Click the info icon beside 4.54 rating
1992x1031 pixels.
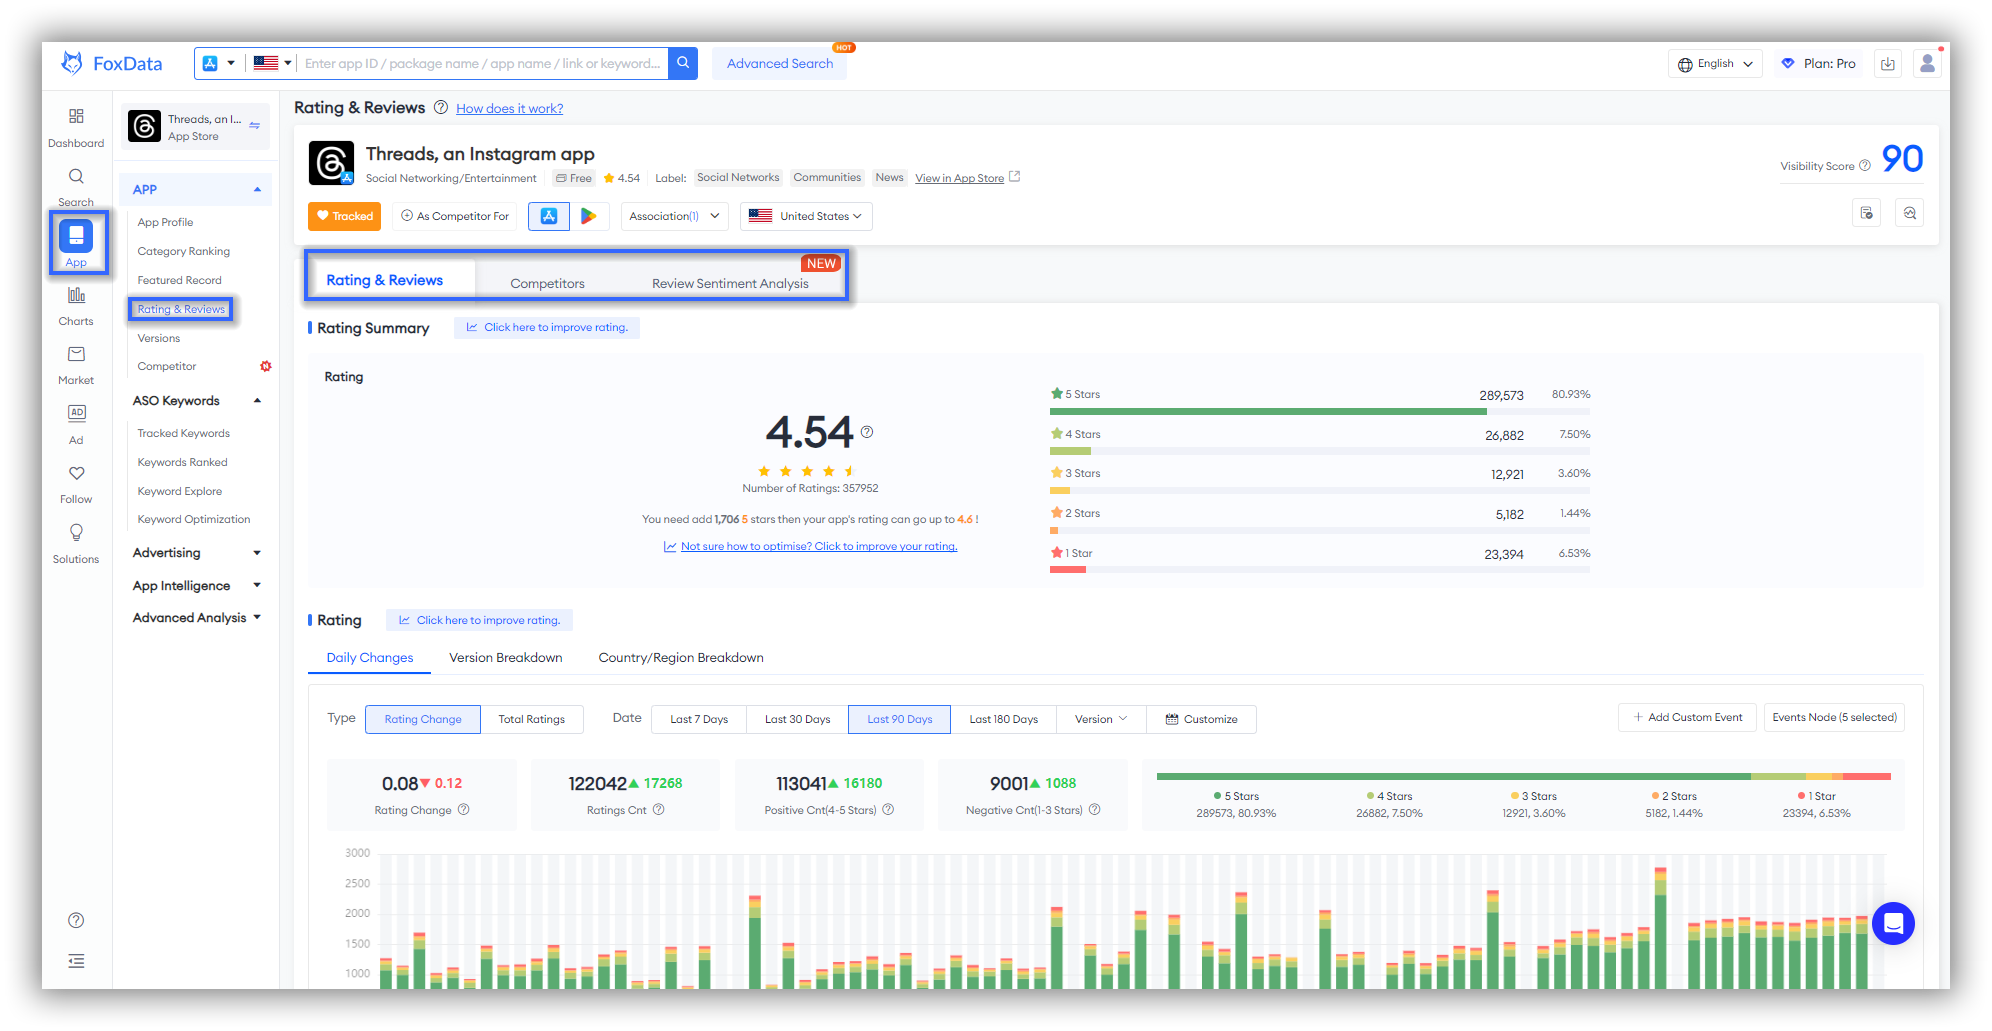click(867, 432)
